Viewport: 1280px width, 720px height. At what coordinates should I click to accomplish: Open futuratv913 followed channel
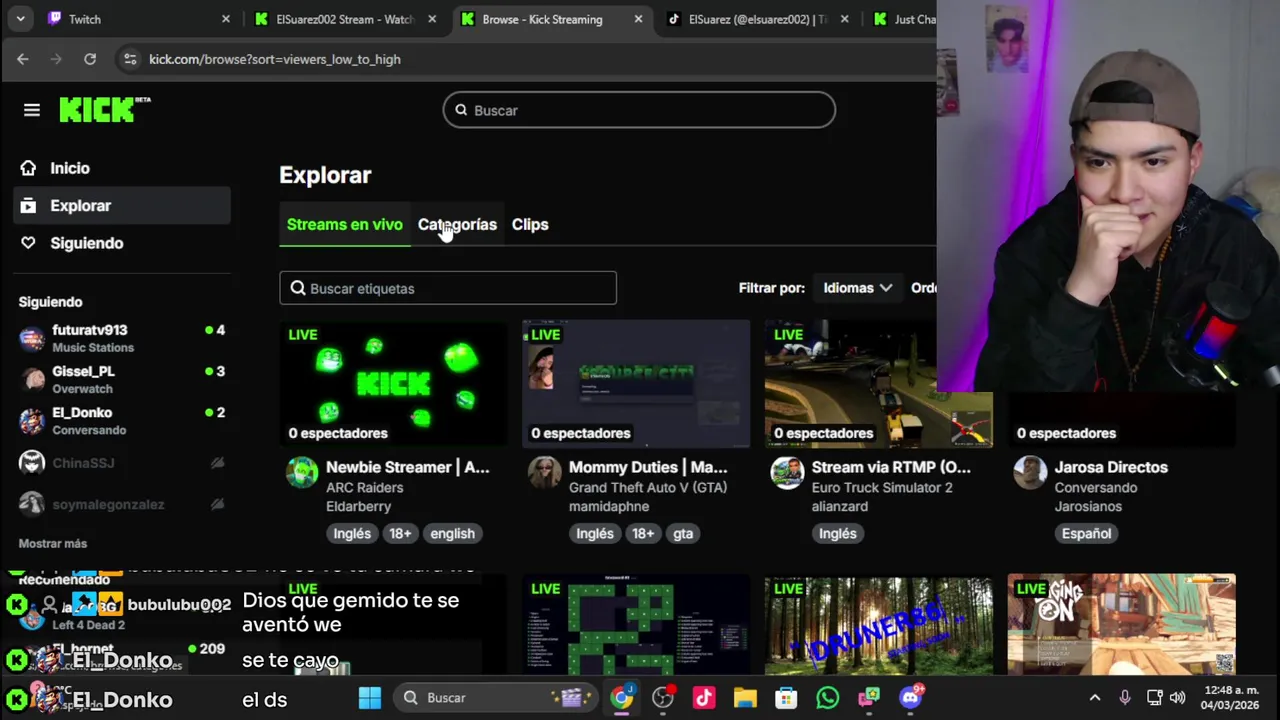click(x=122, y=338)
